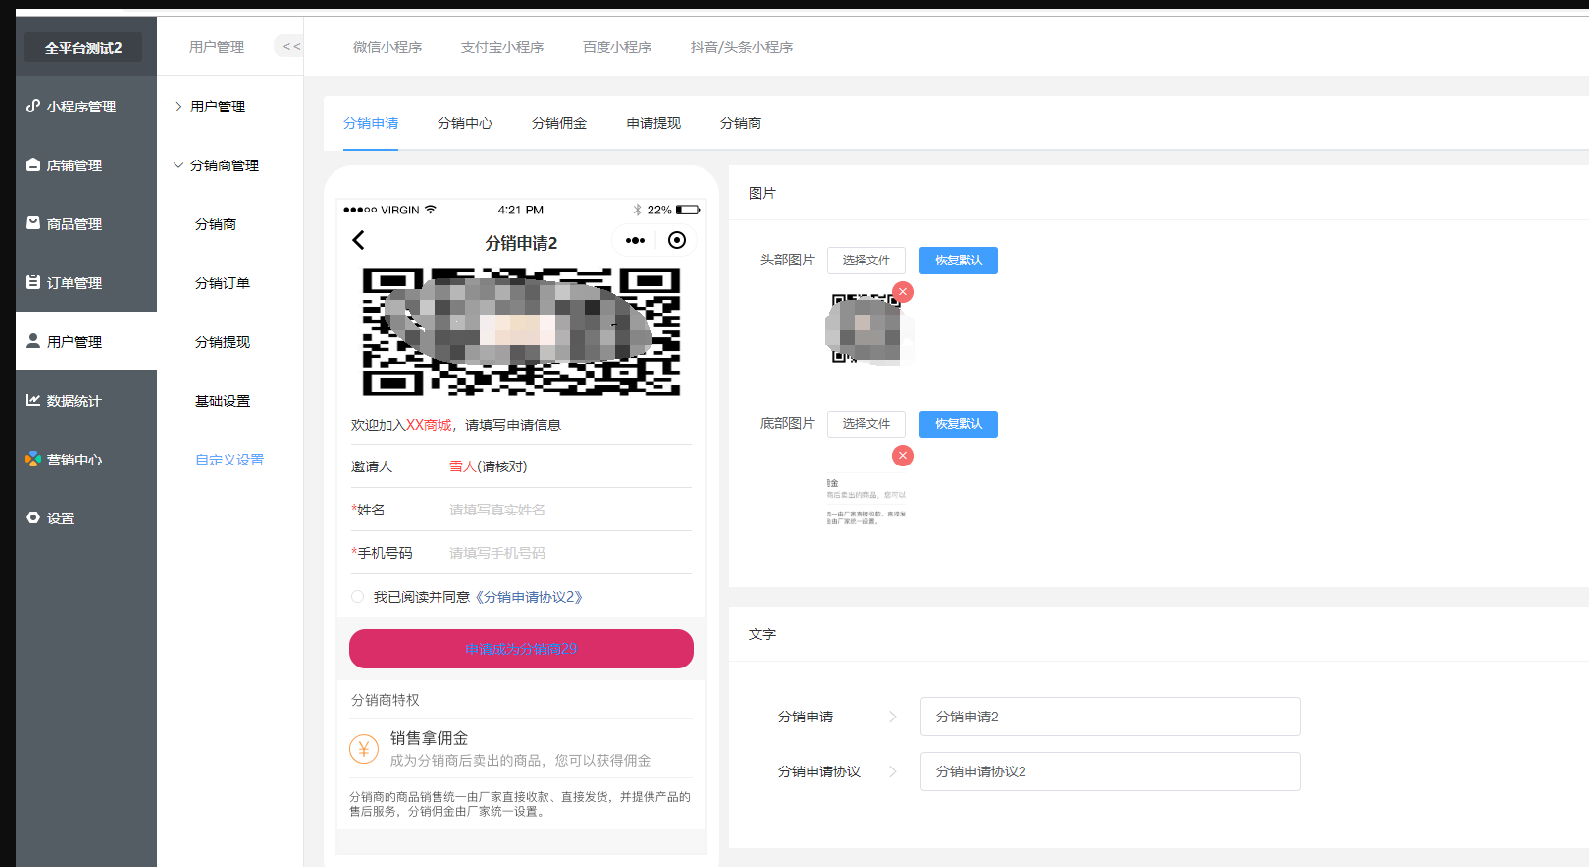Click the 数据统计 chart icon
The width and height of the screenshot is (1589, 867).
click(33, 400)
